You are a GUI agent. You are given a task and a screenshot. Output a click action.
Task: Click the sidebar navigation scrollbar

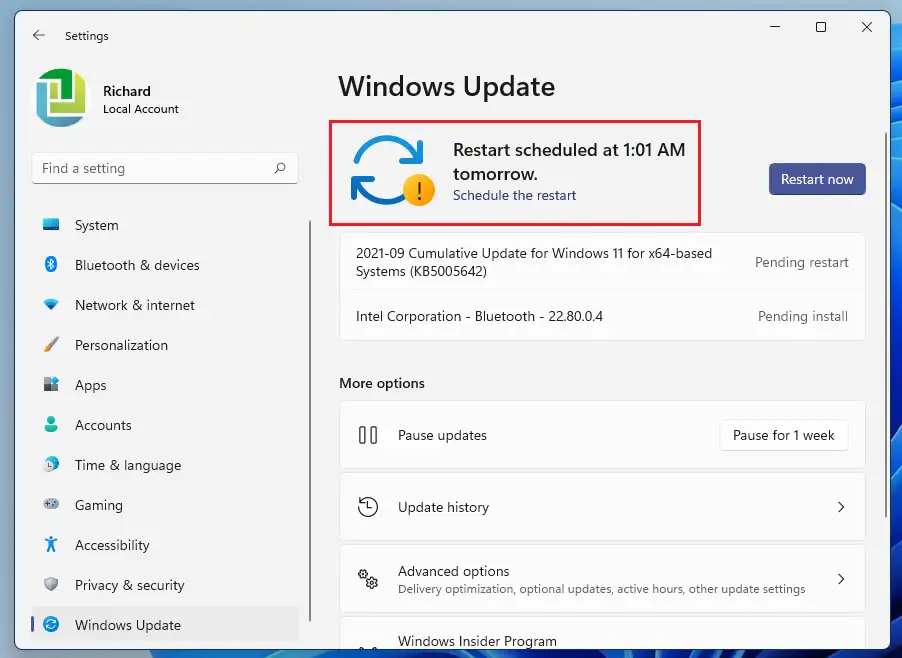(310, 420)
